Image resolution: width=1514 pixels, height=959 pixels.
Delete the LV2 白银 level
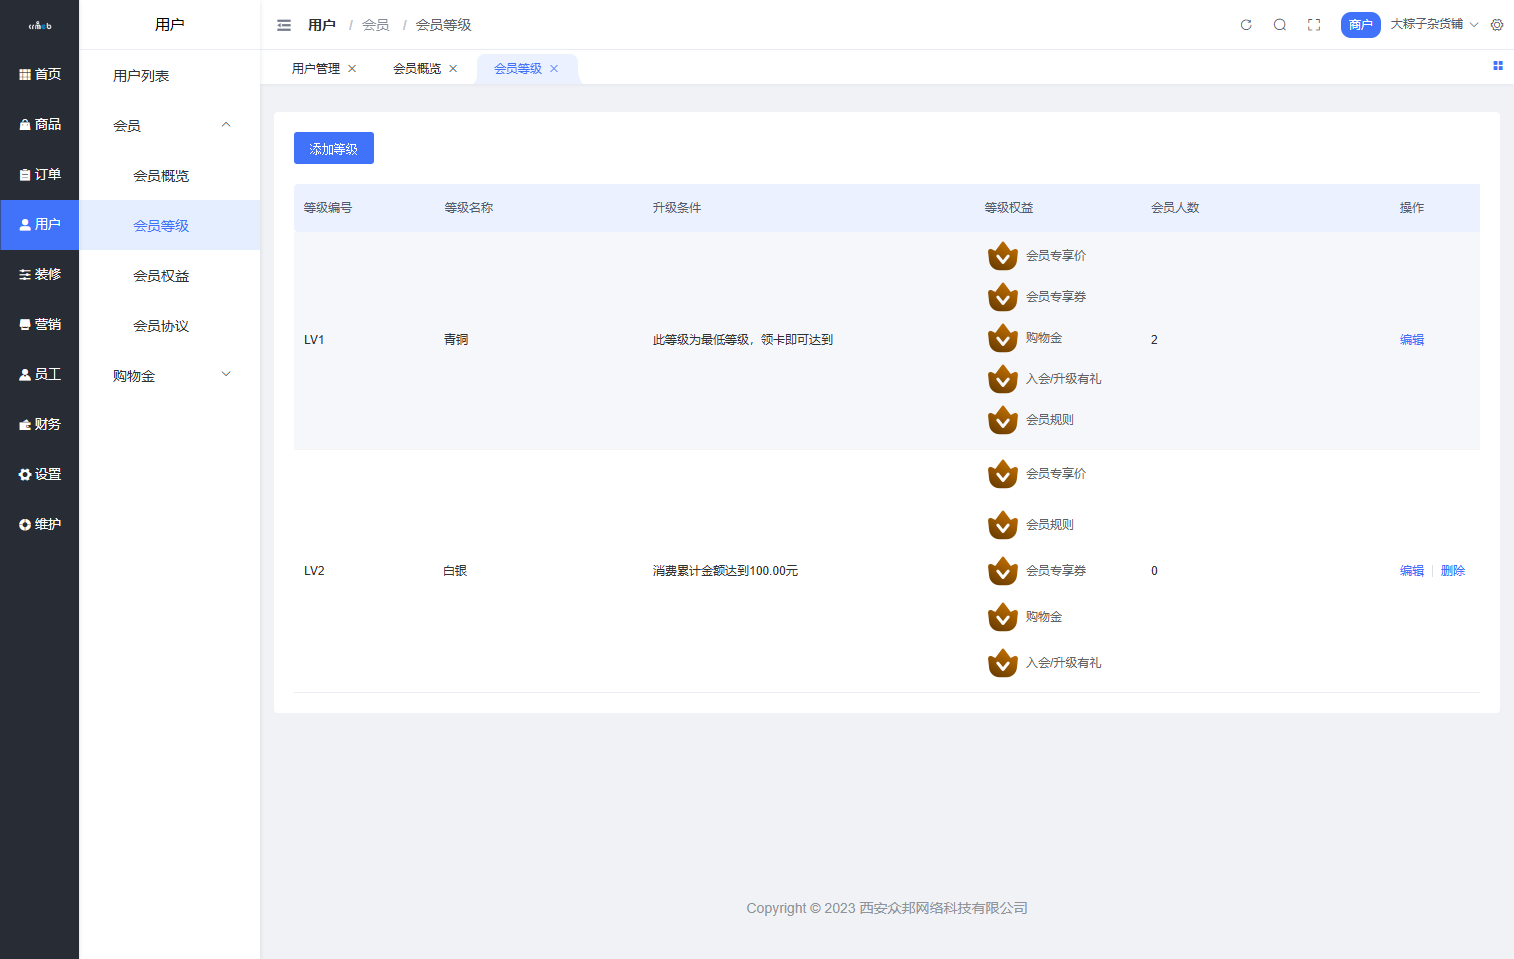coord(1452,571)
